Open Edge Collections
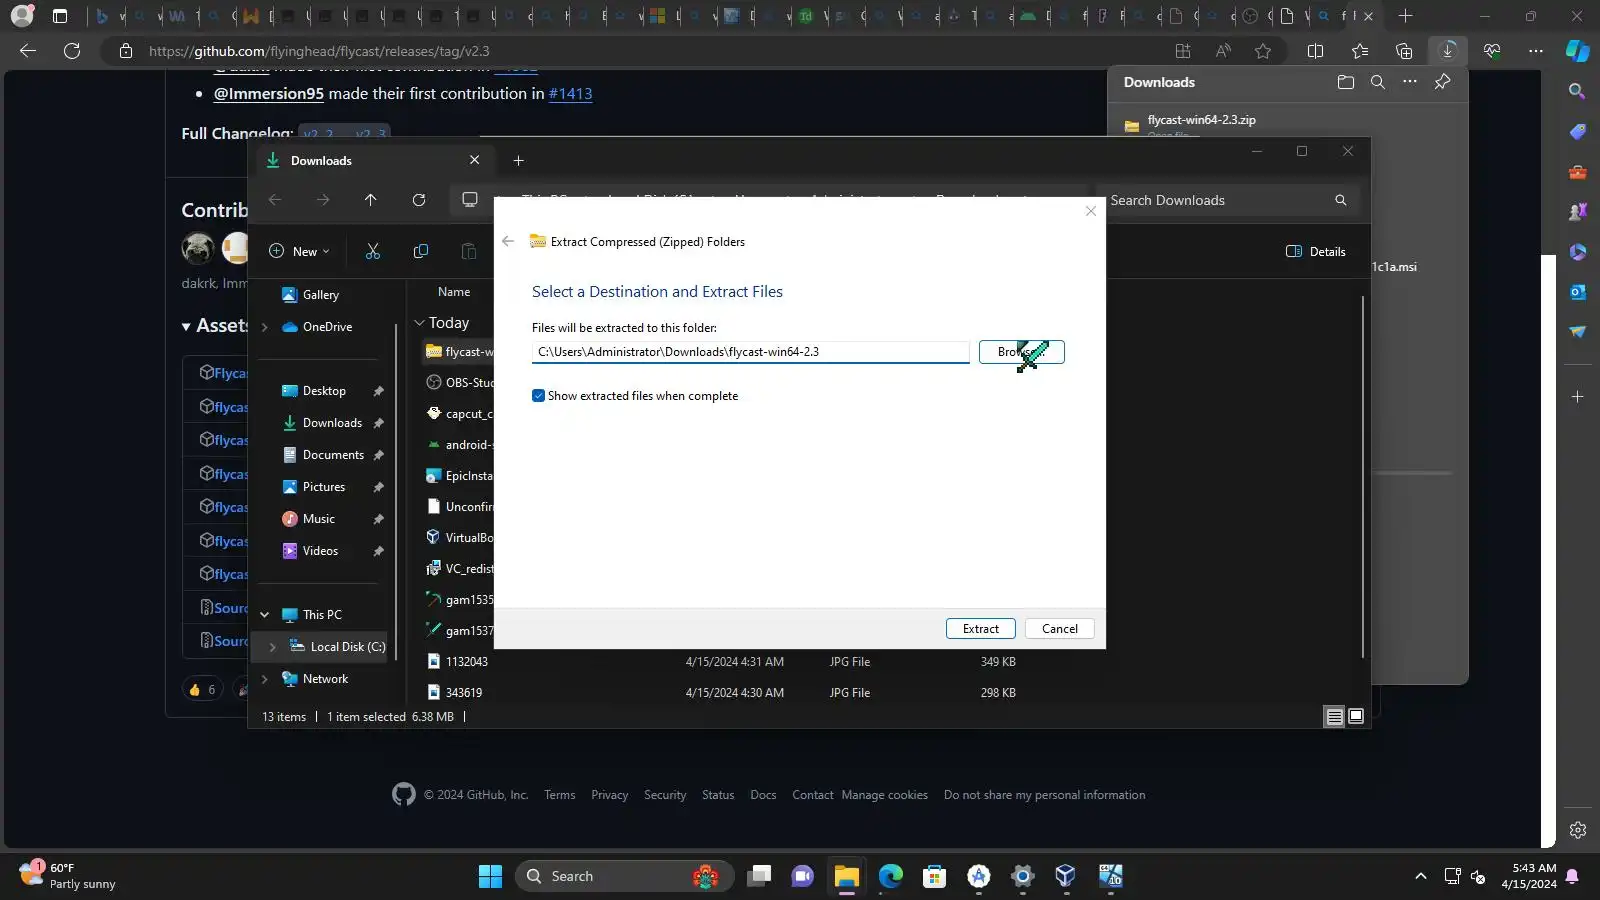The height and width of the screenshot is (900, 1600). 1404,51
